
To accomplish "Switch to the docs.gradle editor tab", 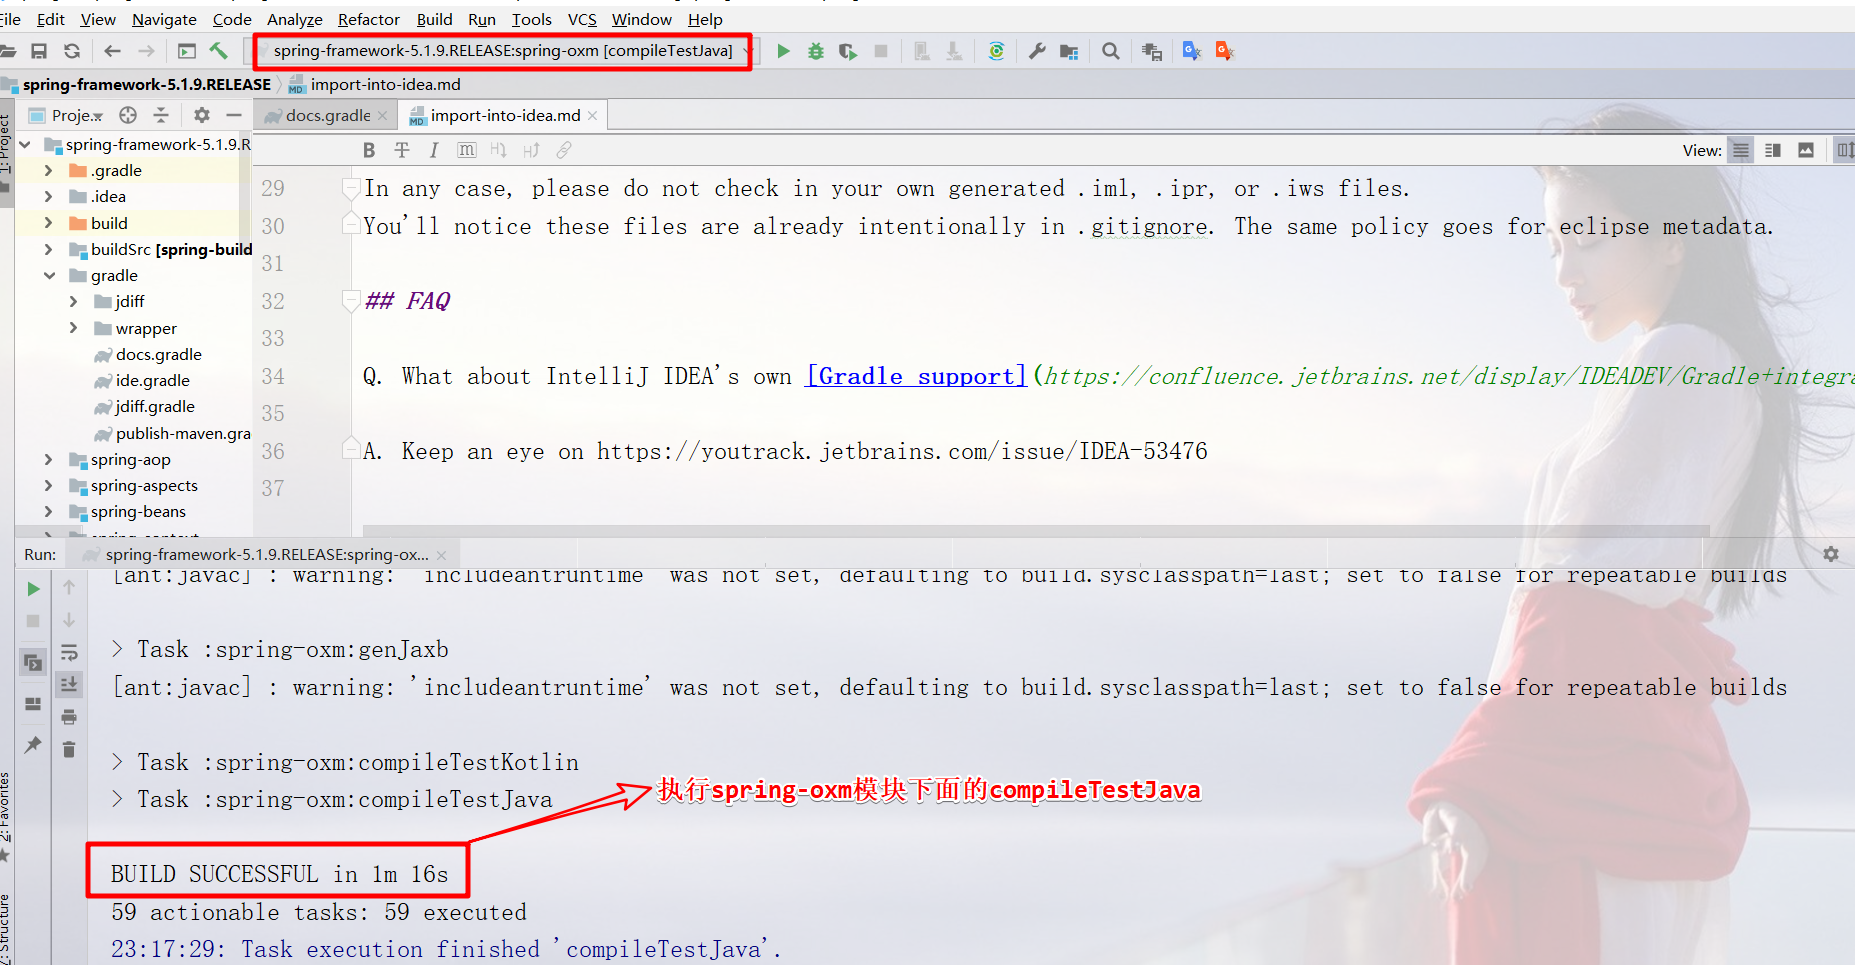I will (328, 116).
